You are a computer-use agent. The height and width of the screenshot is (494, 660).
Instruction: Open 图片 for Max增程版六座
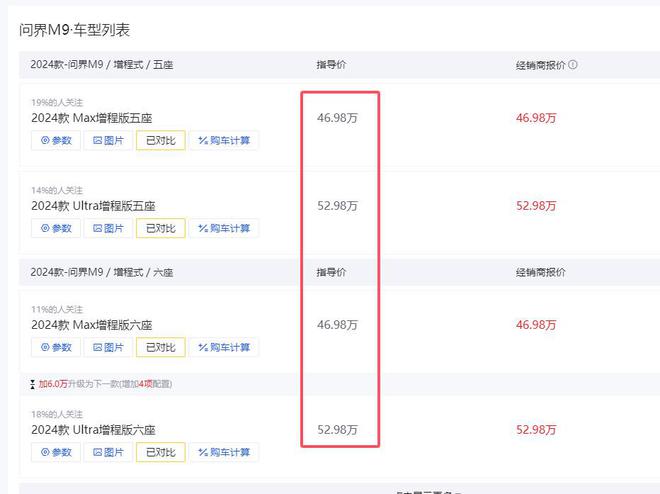coord(108,348)
